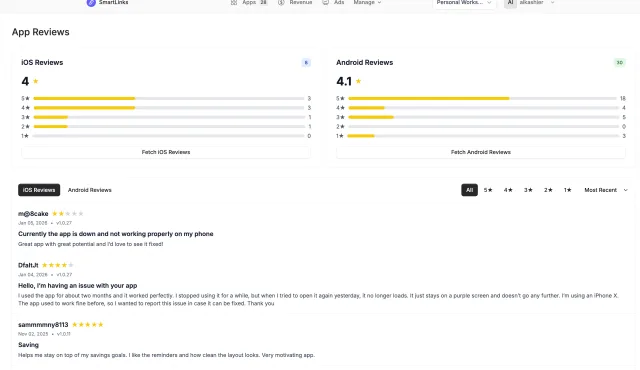Click reviewer name m@8cake
Screen dimensions: 640x370
pos(33,214)
